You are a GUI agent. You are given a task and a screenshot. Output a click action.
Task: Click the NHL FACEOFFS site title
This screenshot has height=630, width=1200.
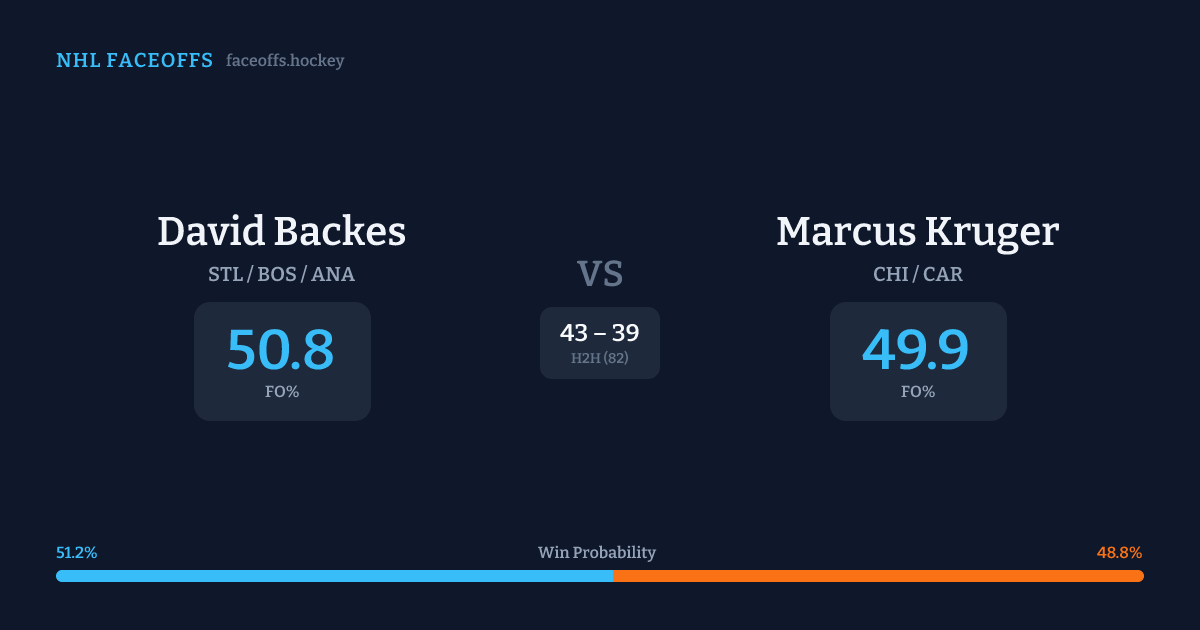tap(134, 61)
